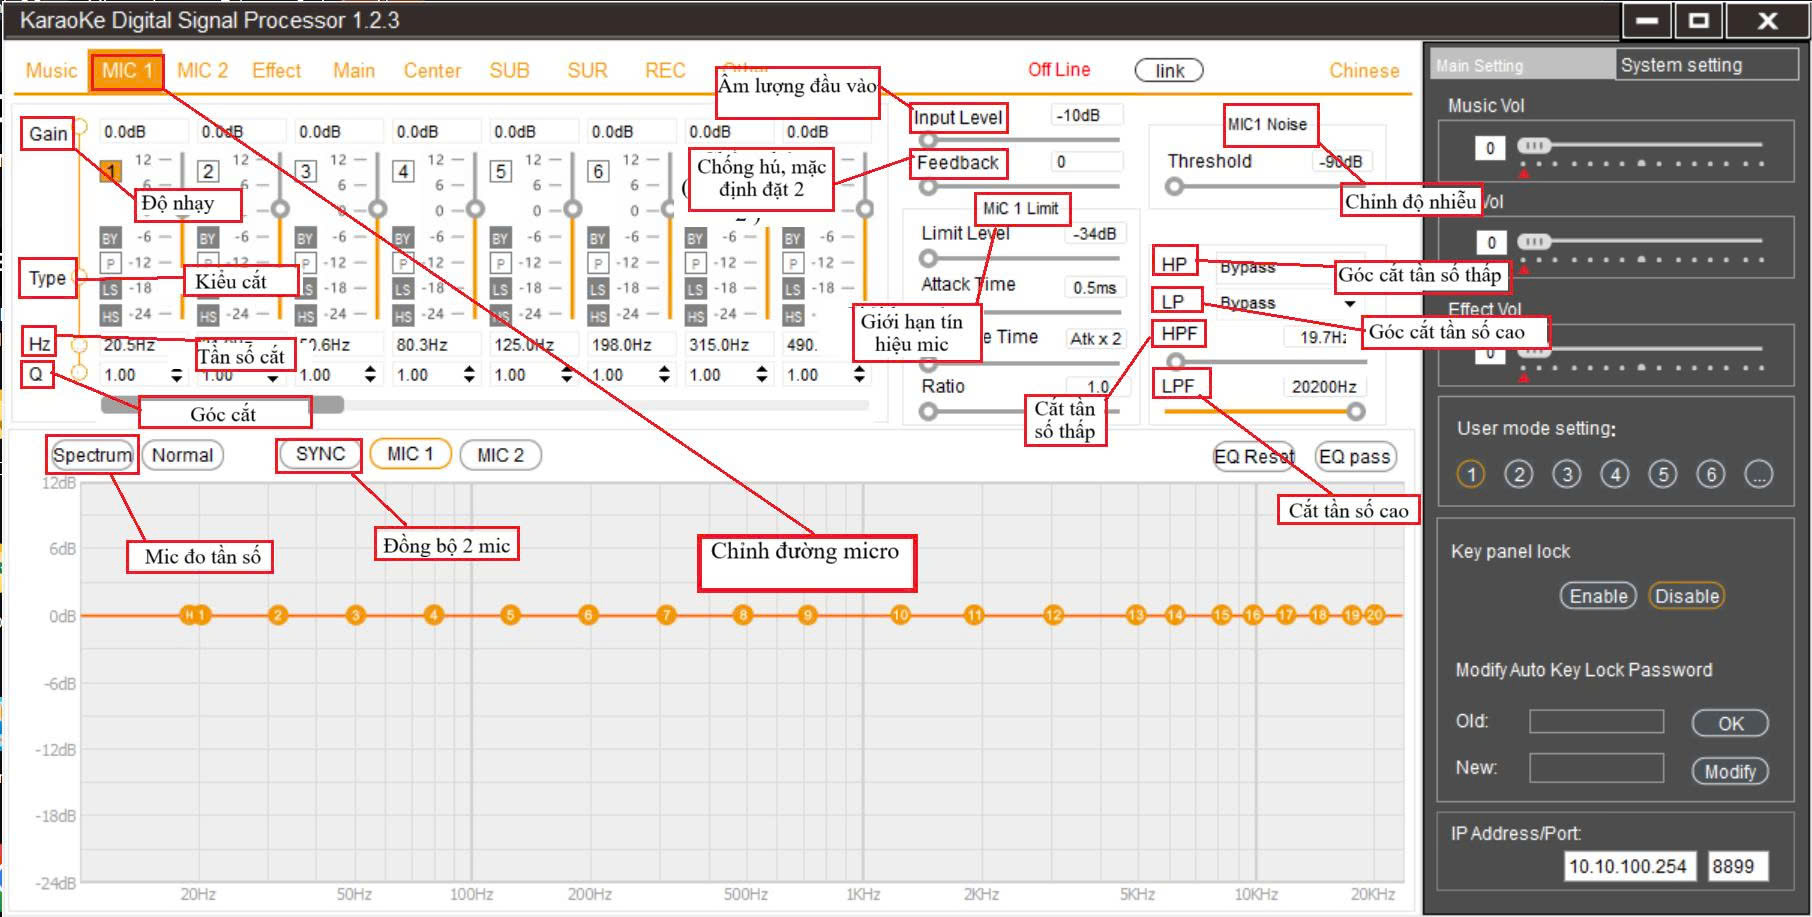Set band 1 type to P peak

point(110,263)
